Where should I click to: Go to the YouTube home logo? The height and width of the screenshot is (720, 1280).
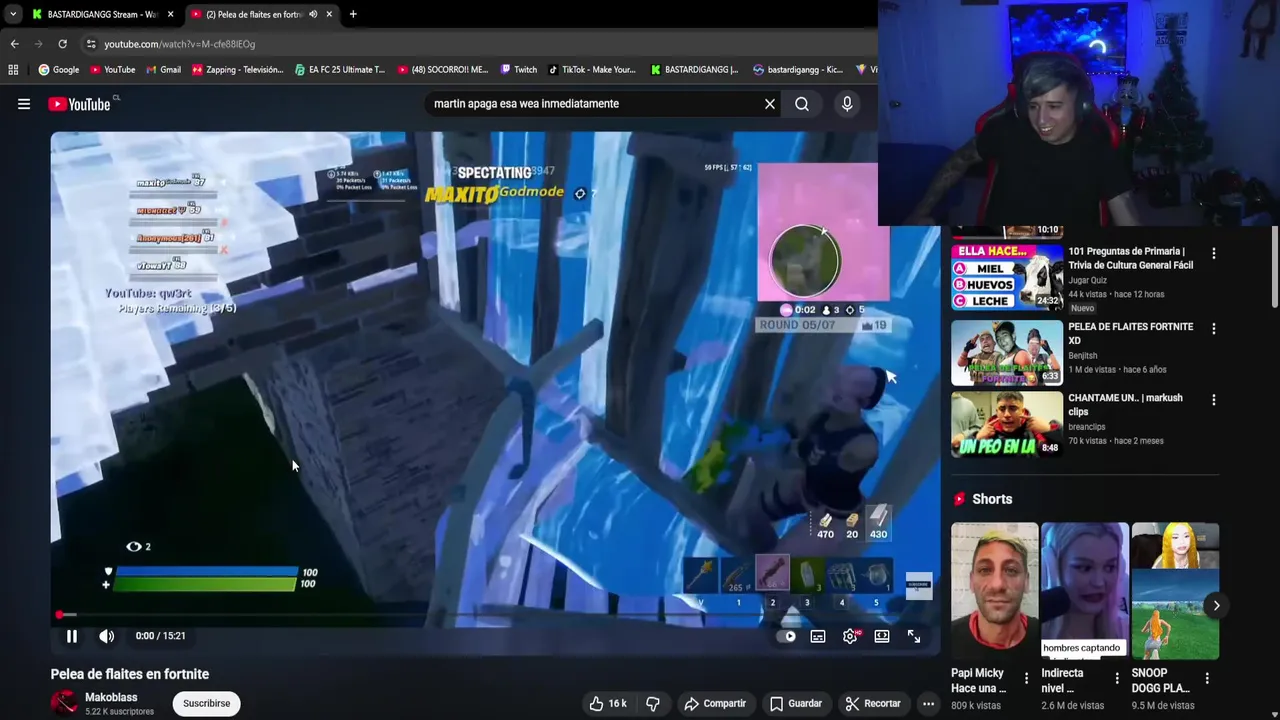(x=79, y=104)
